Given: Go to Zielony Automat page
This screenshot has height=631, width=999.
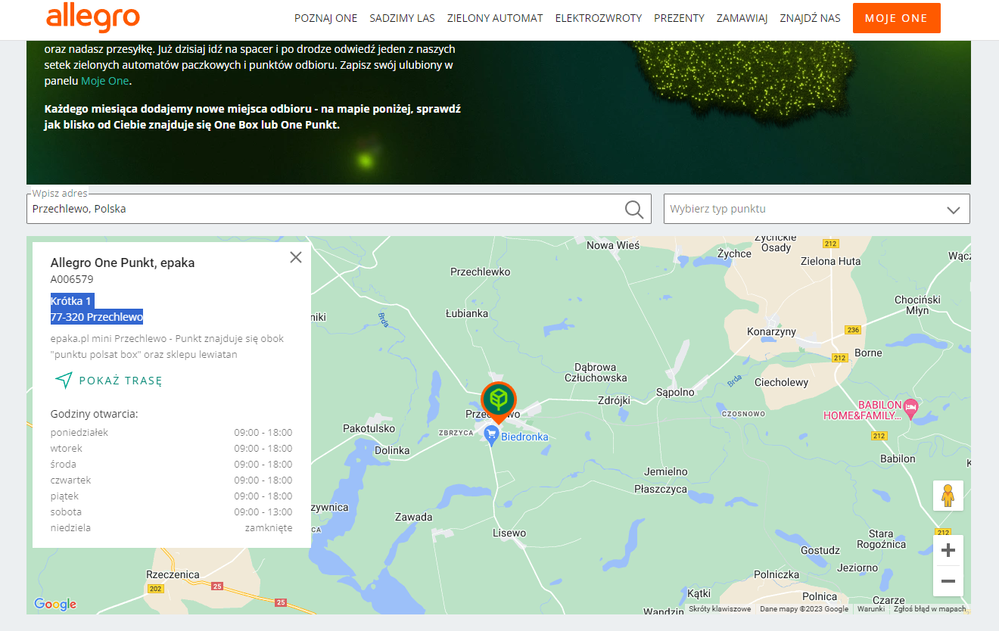Looking at the screenshot, I should click(x=495, y=18).
